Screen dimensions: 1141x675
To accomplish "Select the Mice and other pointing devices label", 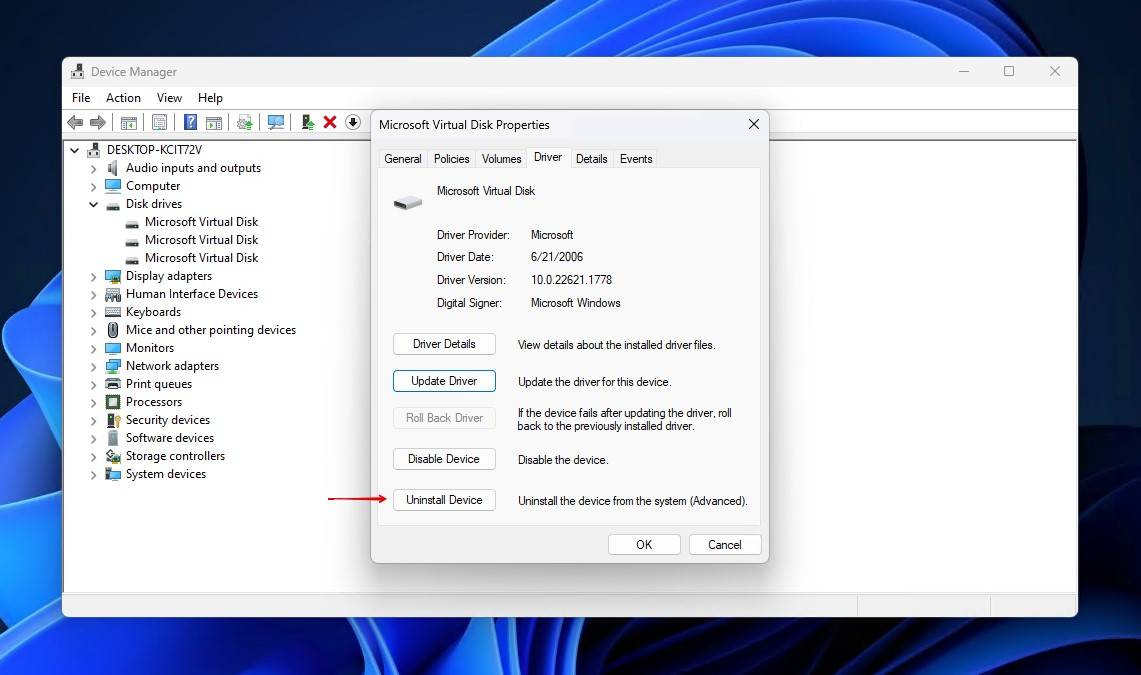I will pos(211,330).
